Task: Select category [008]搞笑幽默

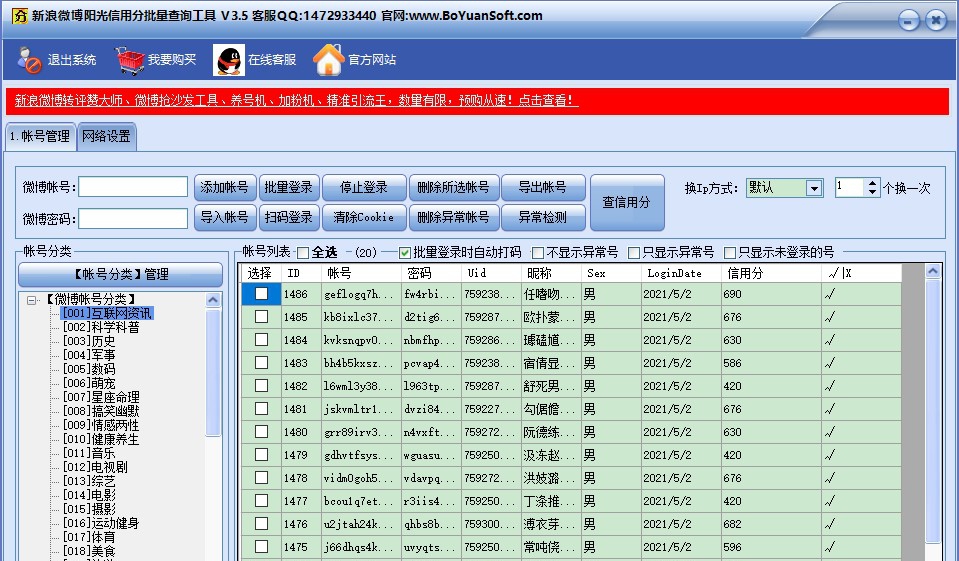Action: click(101, 411)
